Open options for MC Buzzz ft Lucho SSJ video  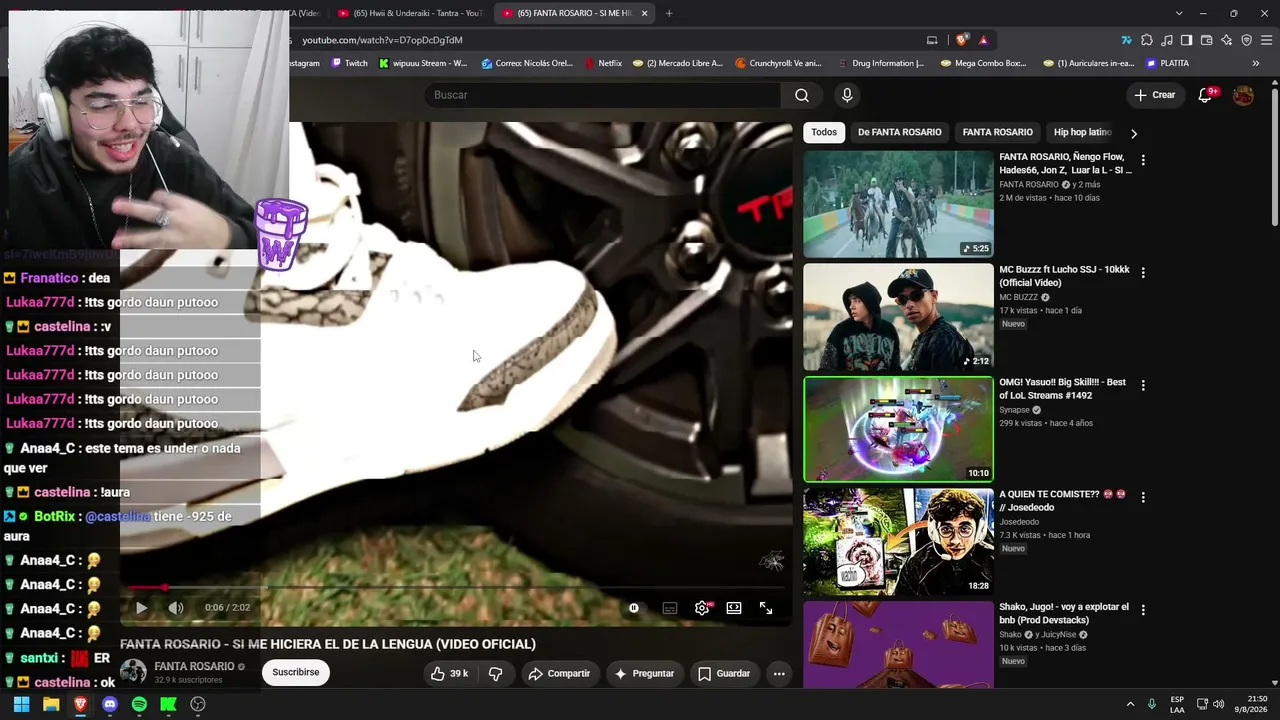coord(1143,272)
